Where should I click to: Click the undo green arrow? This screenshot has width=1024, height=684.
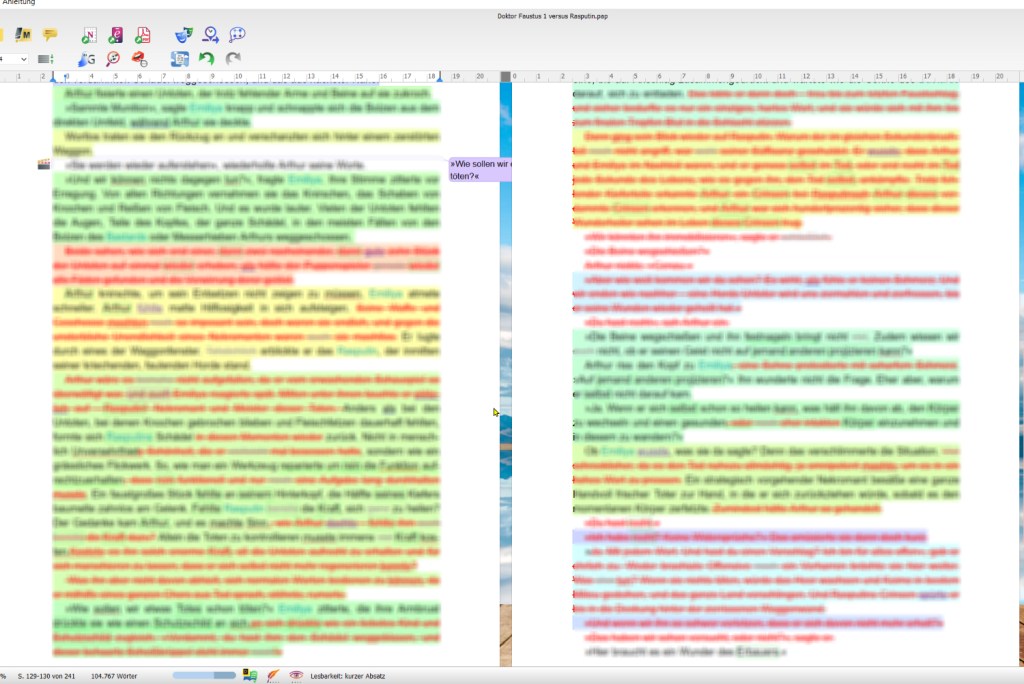coord(206,59)
